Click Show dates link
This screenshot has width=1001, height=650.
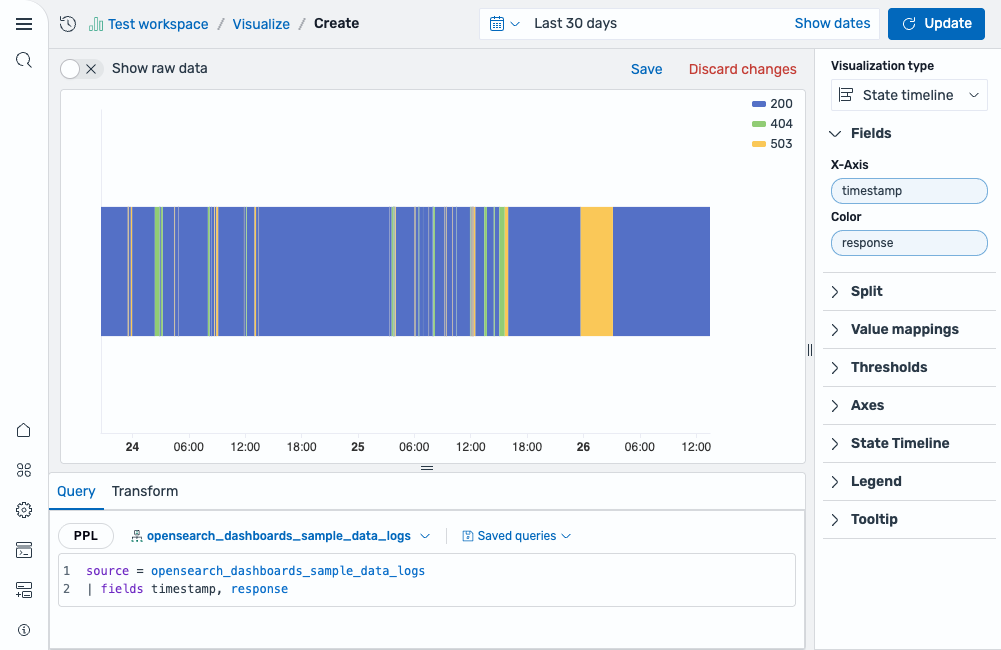832,24
